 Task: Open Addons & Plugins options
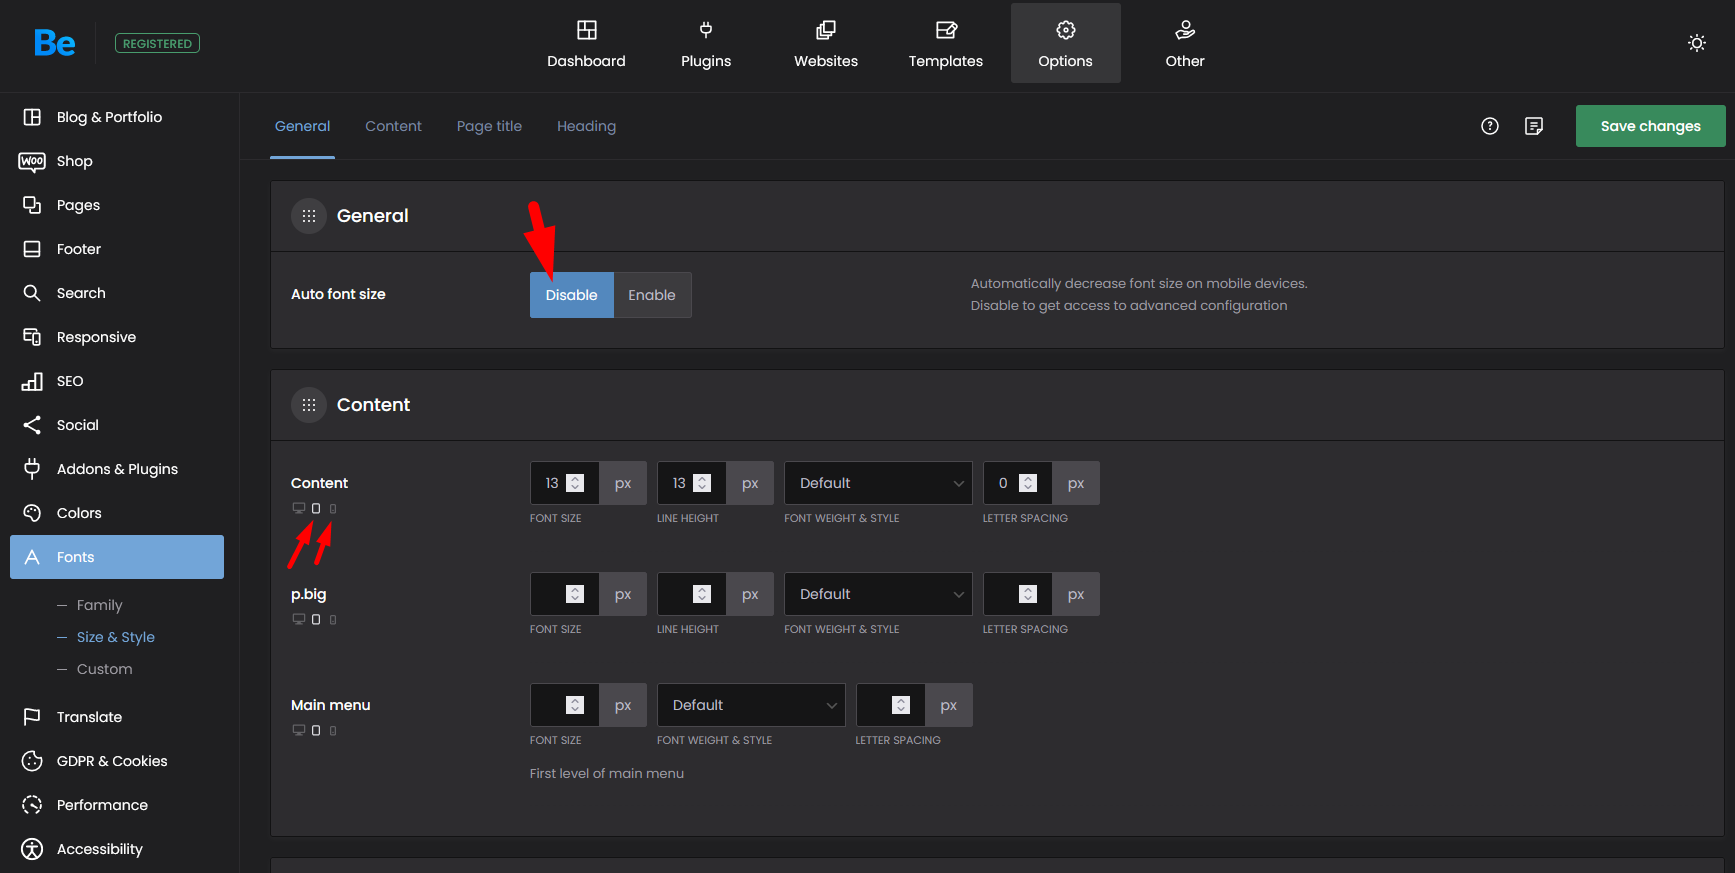click(x=117, y=469)
